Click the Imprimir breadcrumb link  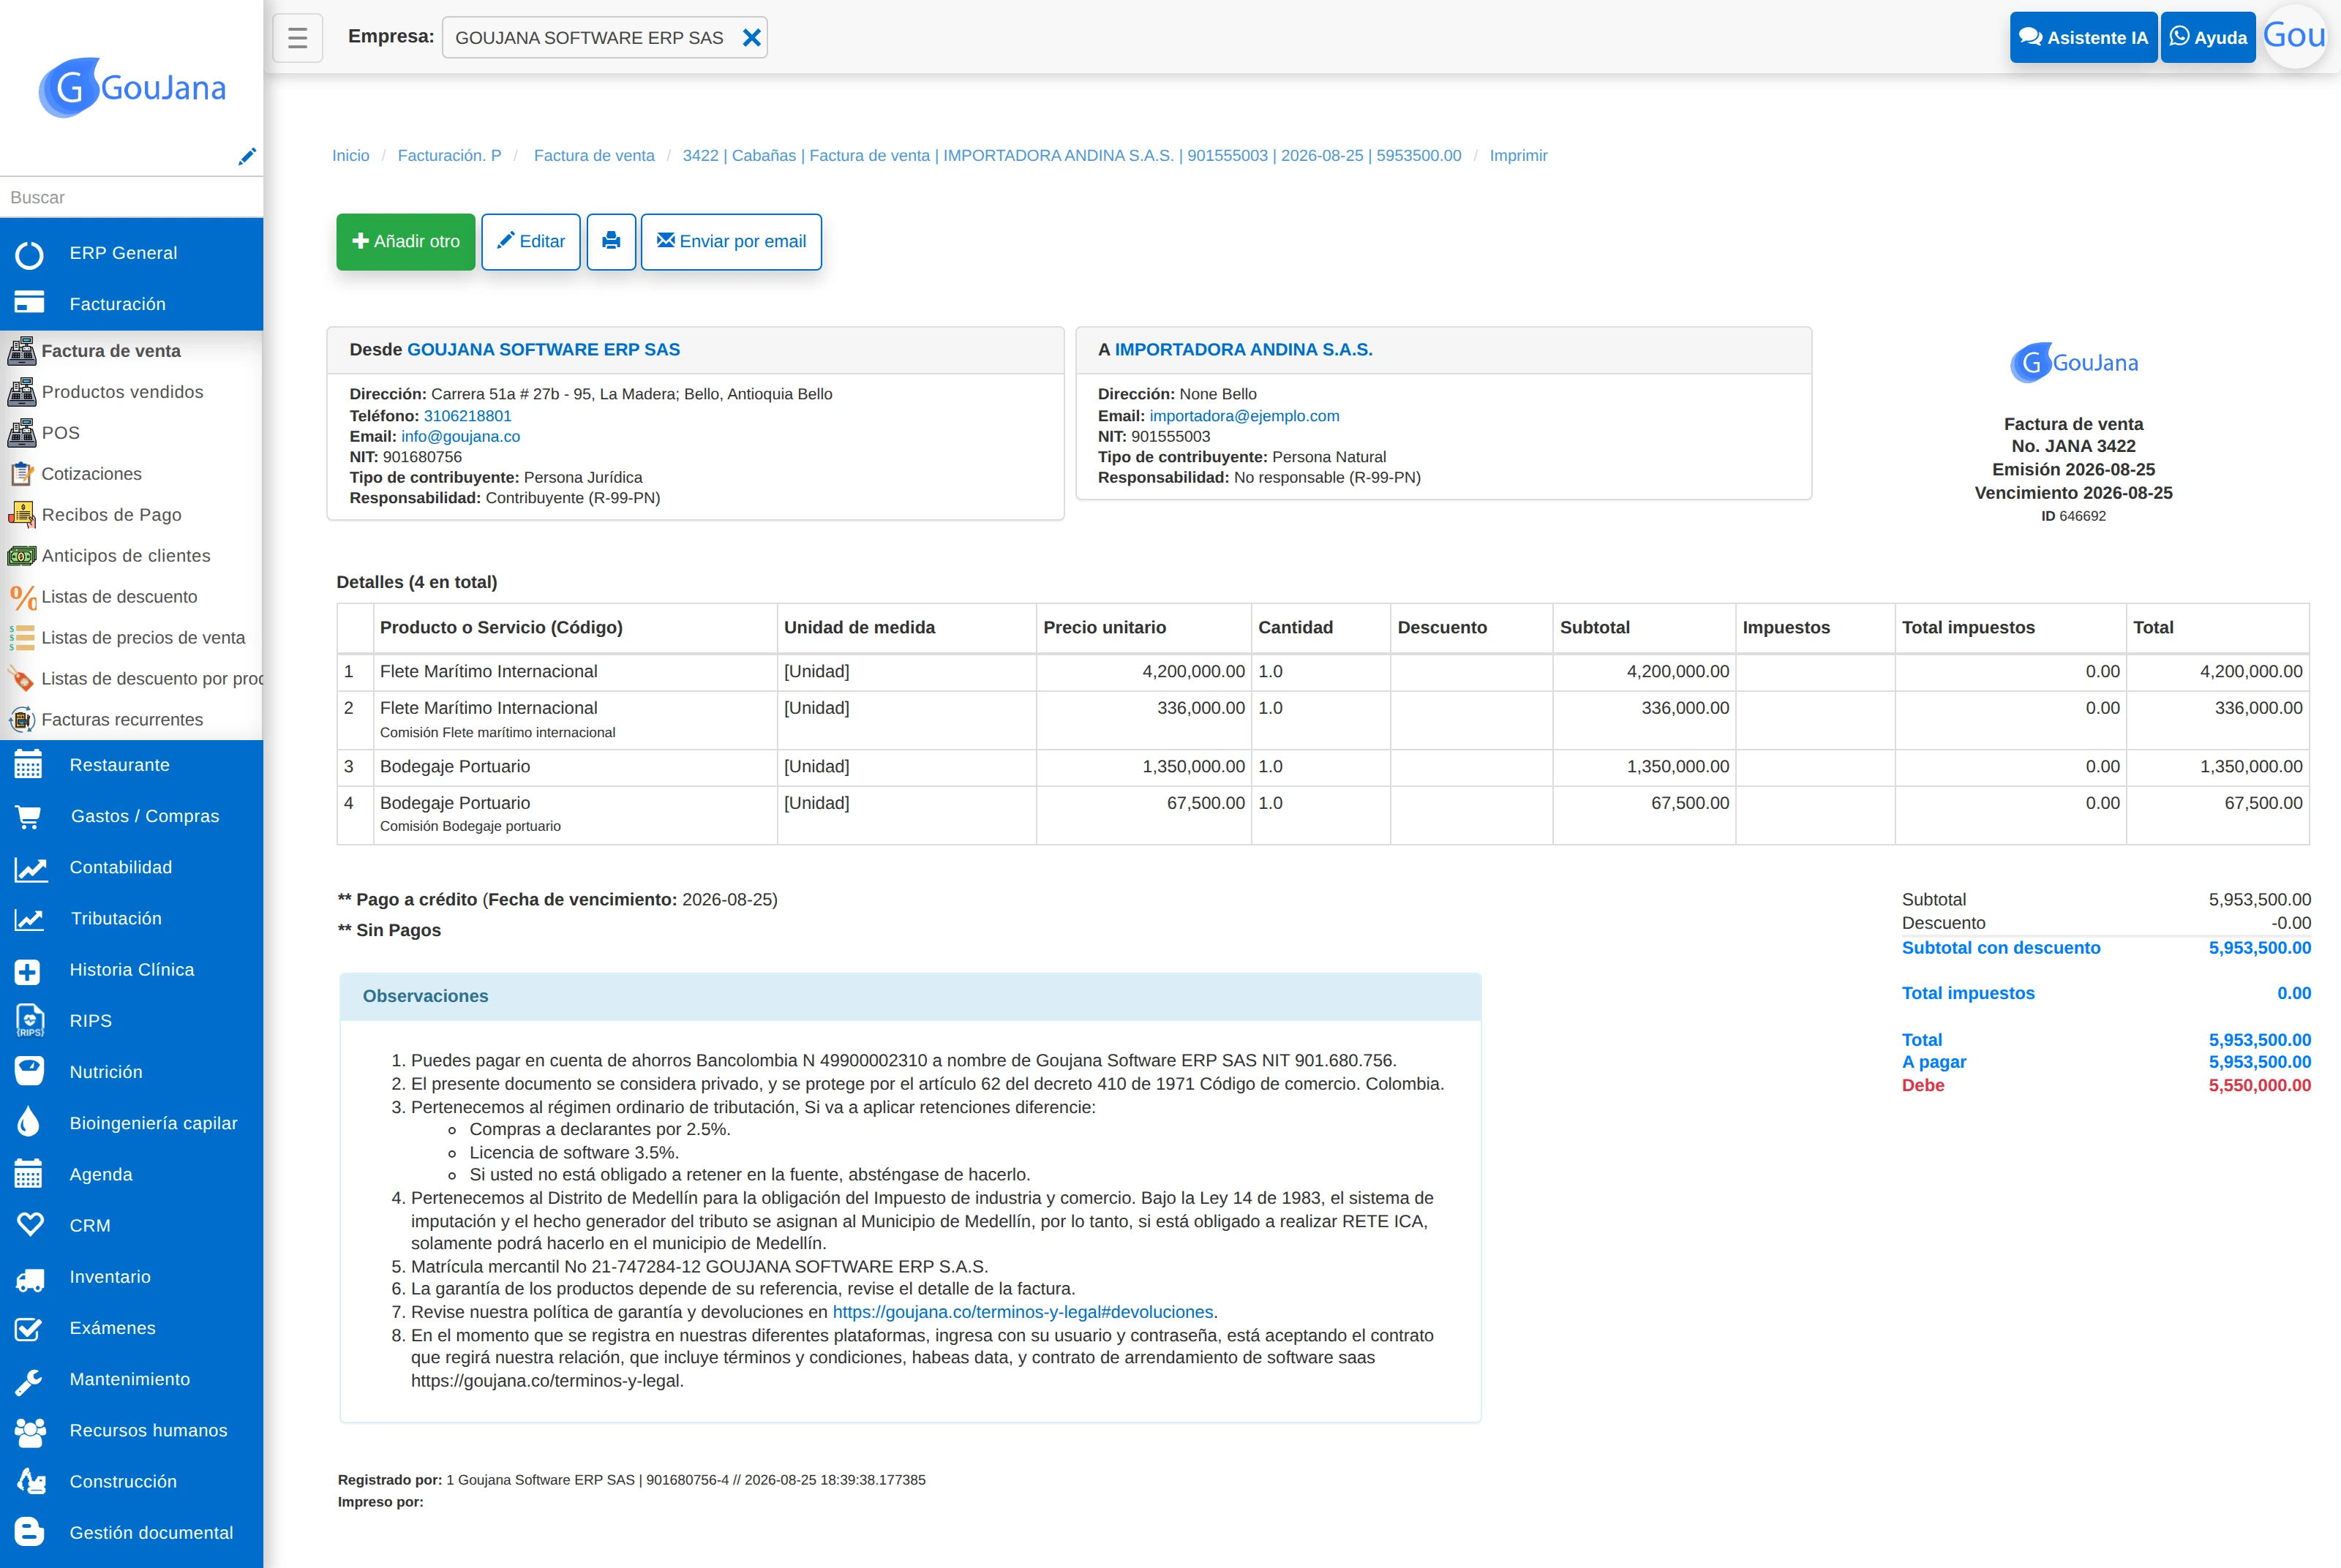tap(1518, 156)
